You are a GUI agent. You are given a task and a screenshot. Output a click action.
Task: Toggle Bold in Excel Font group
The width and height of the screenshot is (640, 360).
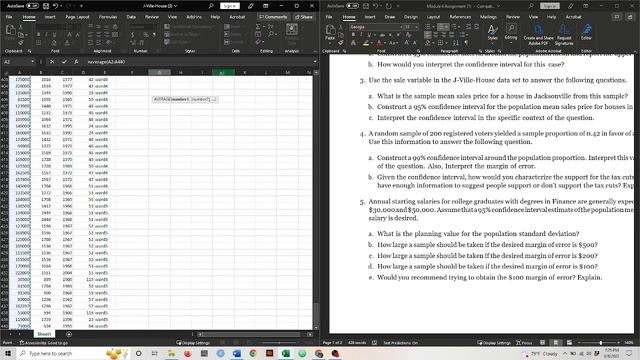38,35
